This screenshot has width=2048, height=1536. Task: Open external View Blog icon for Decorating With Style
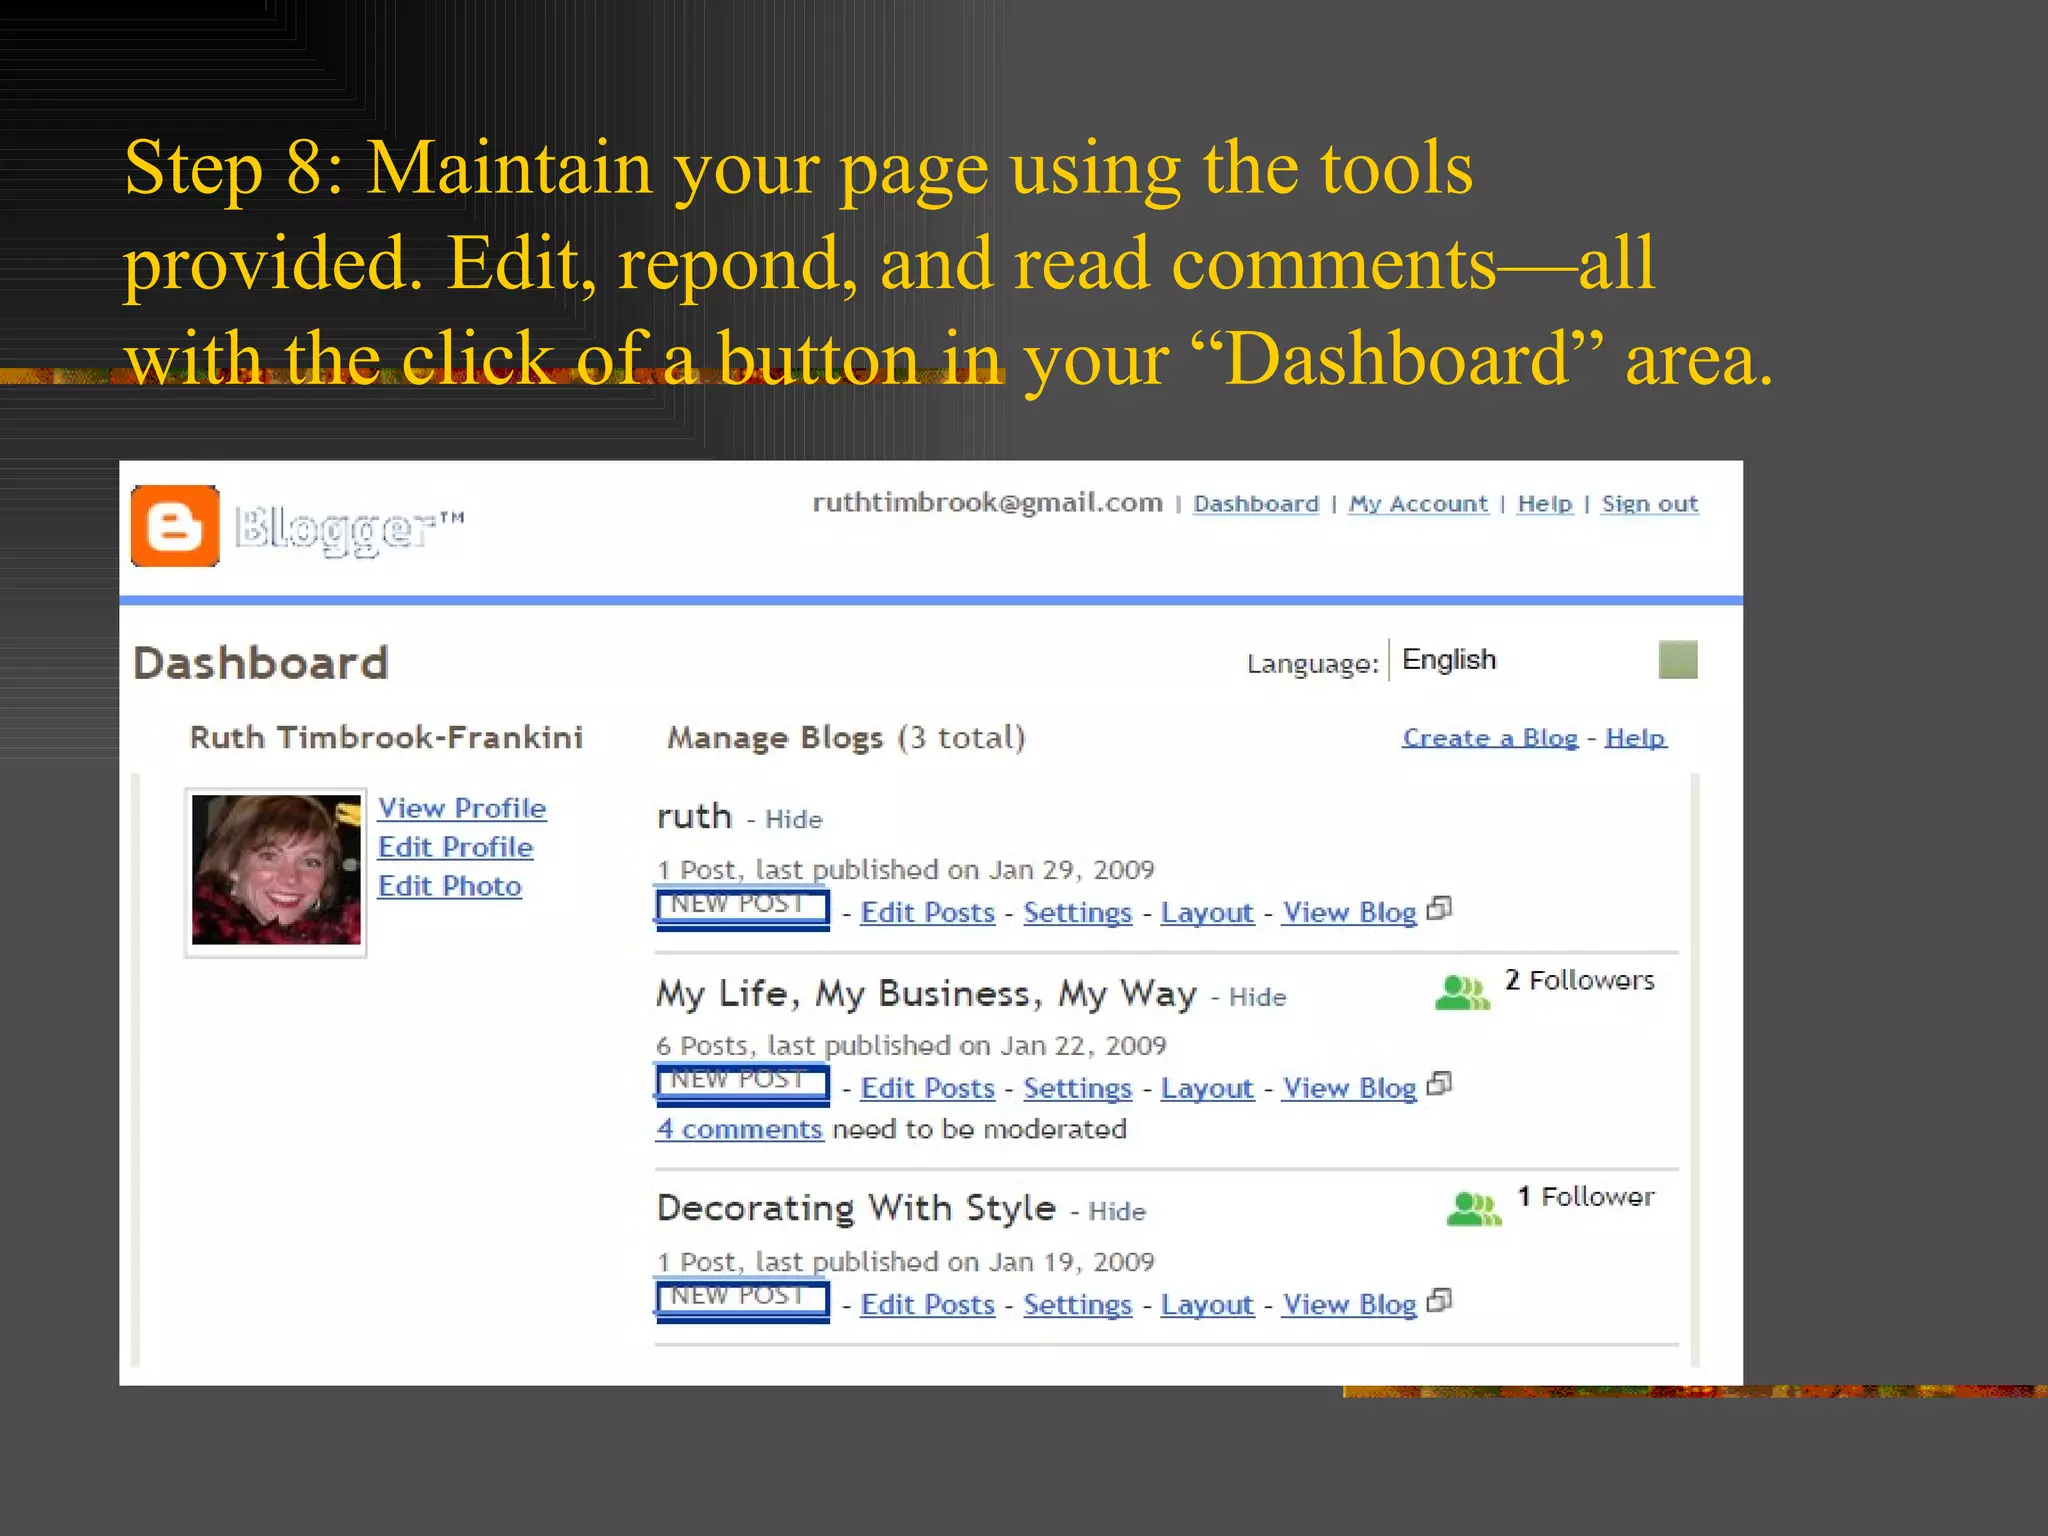coord(1439,1301)
